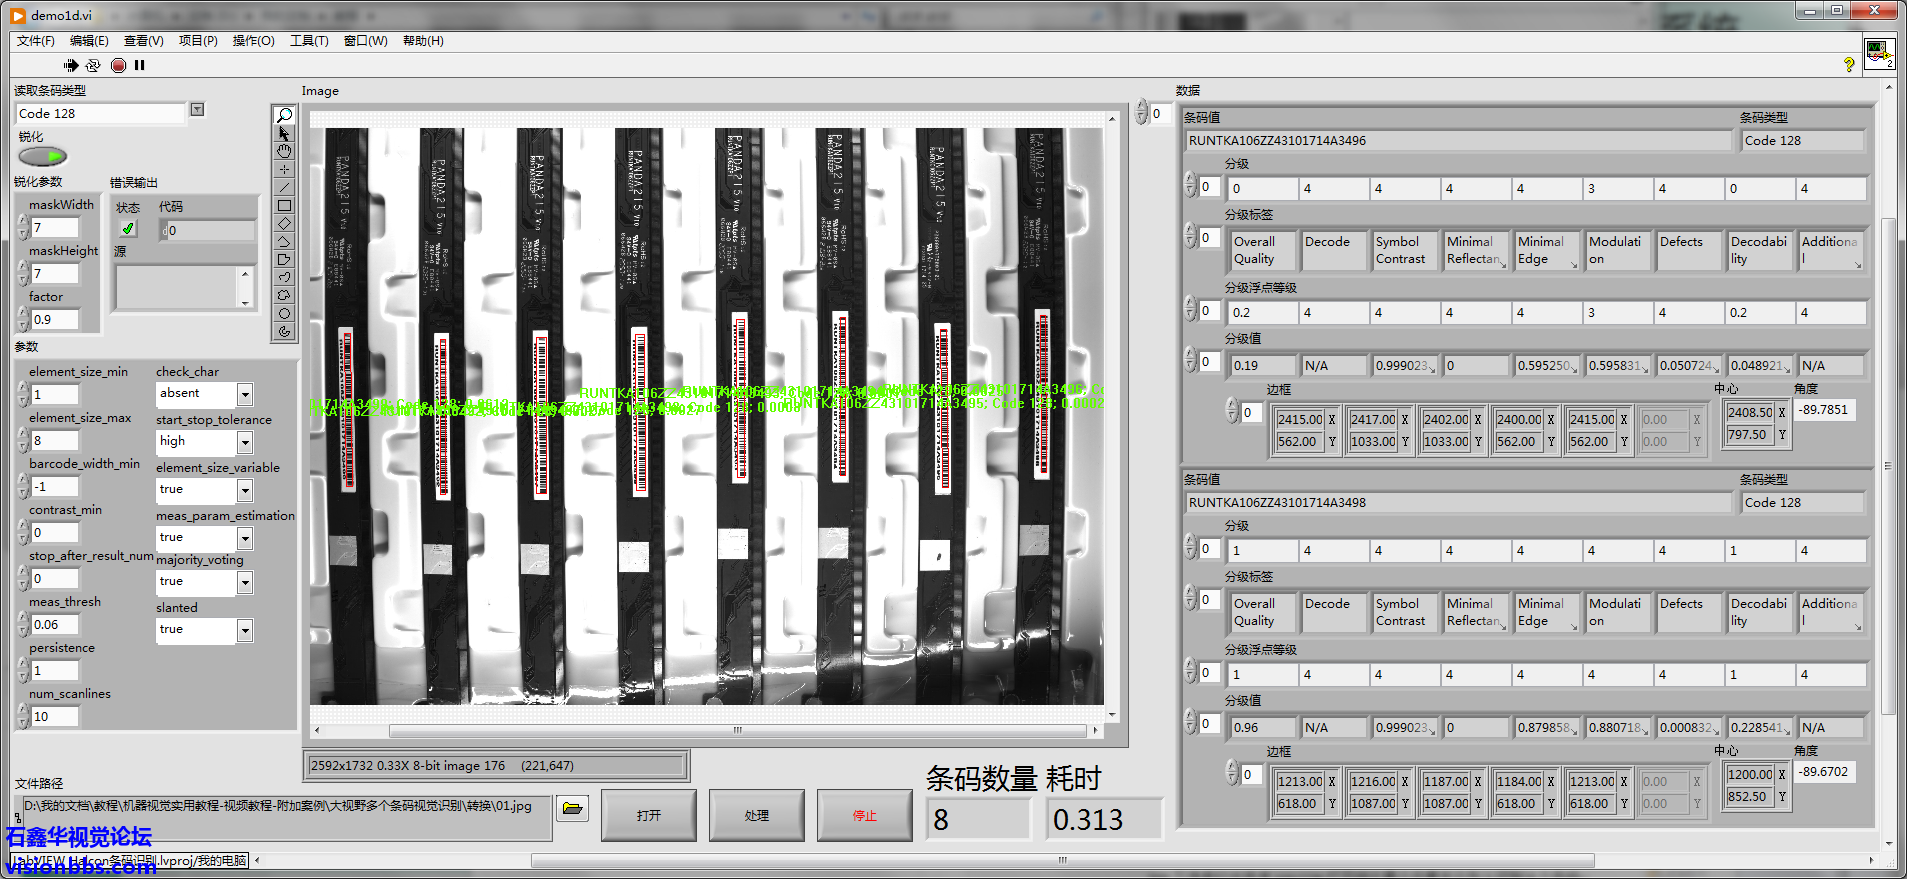The width and height of the screenshot is (1907, 879).
Task: Click the 数据 array index stepper
Action: pyautogui.click(x=1141, y=113)
